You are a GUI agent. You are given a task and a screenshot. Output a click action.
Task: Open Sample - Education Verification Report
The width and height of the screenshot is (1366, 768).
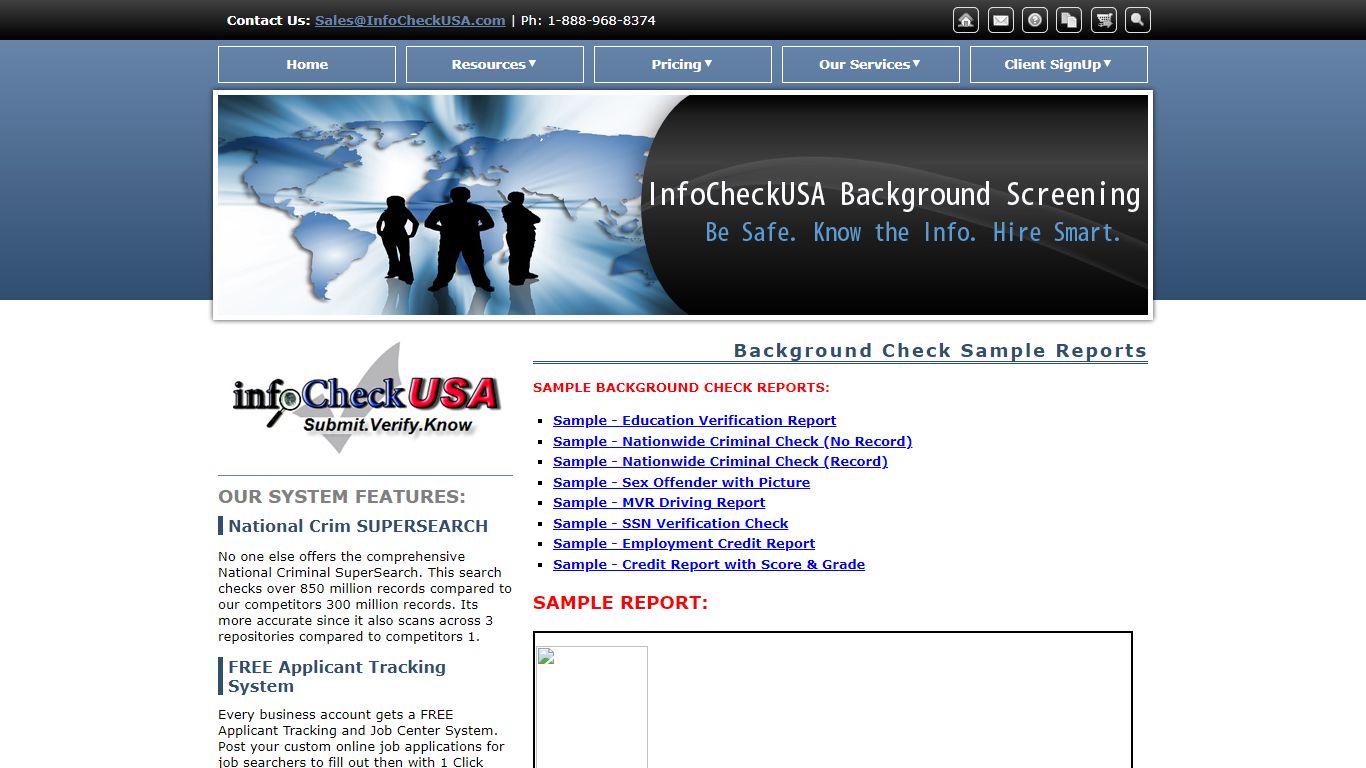pyautogui.click(x=694, y=421)
